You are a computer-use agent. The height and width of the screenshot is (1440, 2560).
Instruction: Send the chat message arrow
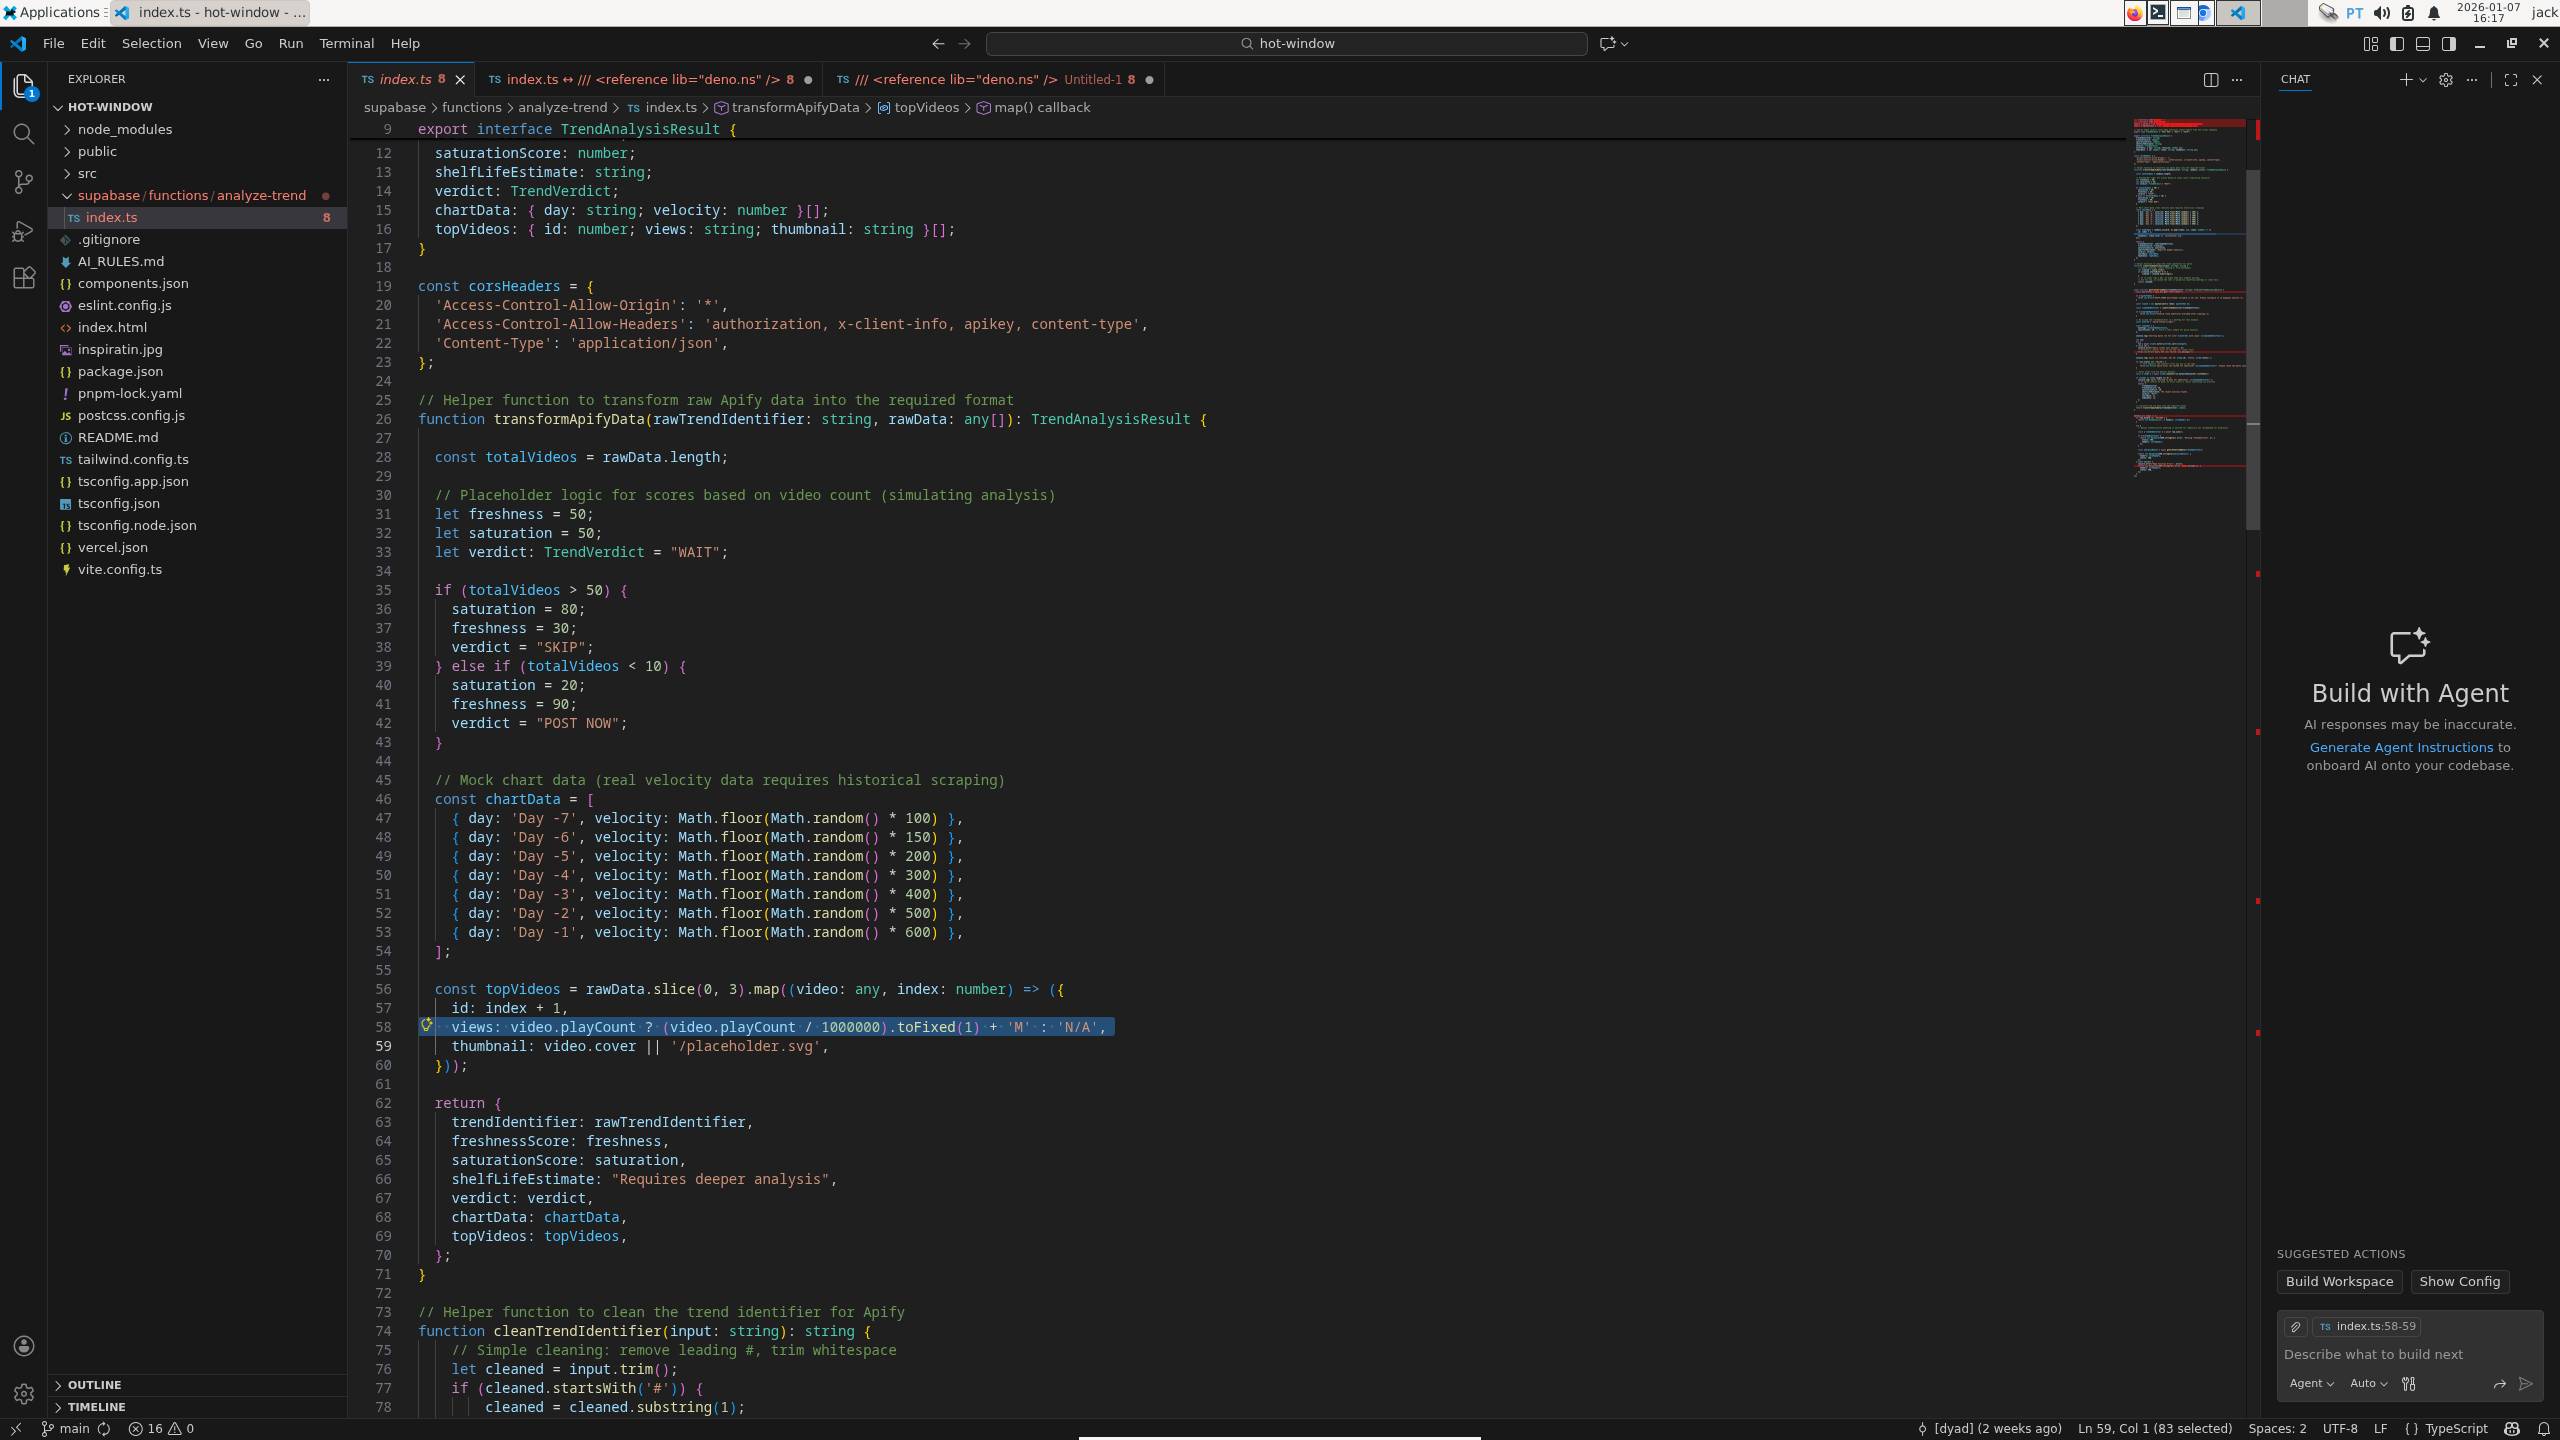(2526, 1383)
